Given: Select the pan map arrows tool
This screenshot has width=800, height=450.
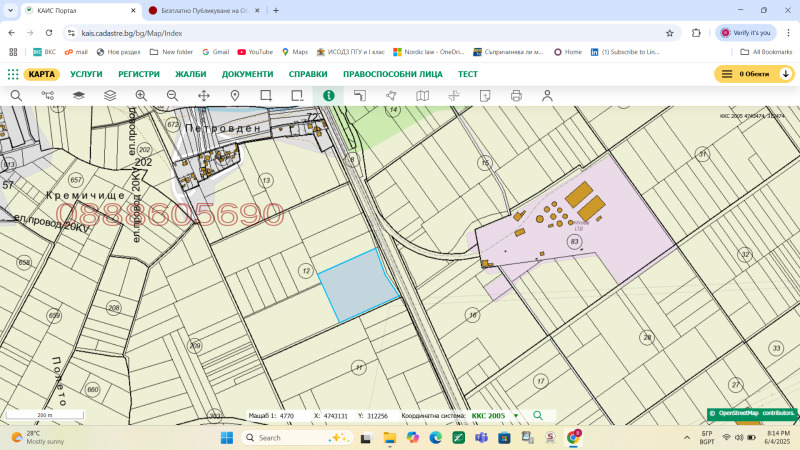Looking at the screenshot, I should click(204, 96).
